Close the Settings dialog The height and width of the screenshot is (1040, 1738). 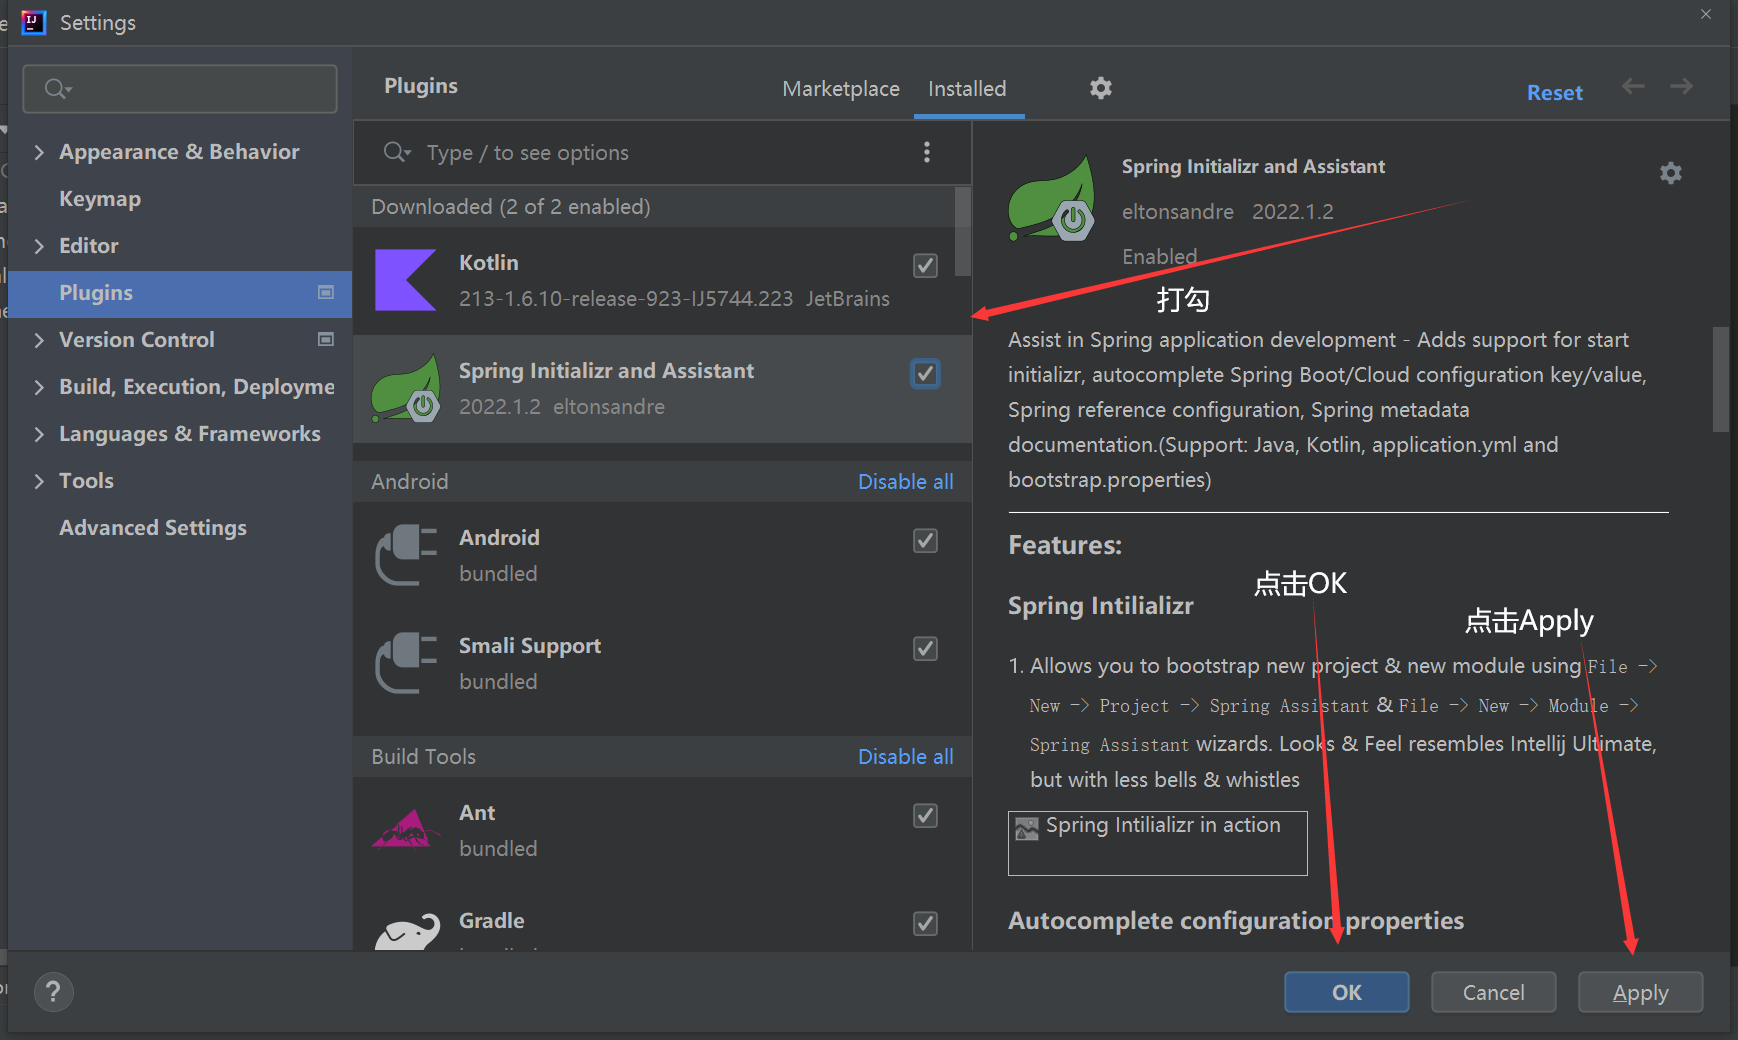(x=1706, y=14)
